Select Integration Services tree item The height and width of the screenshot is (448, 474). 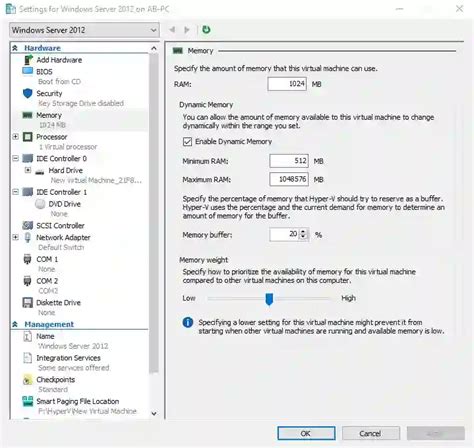68,358
